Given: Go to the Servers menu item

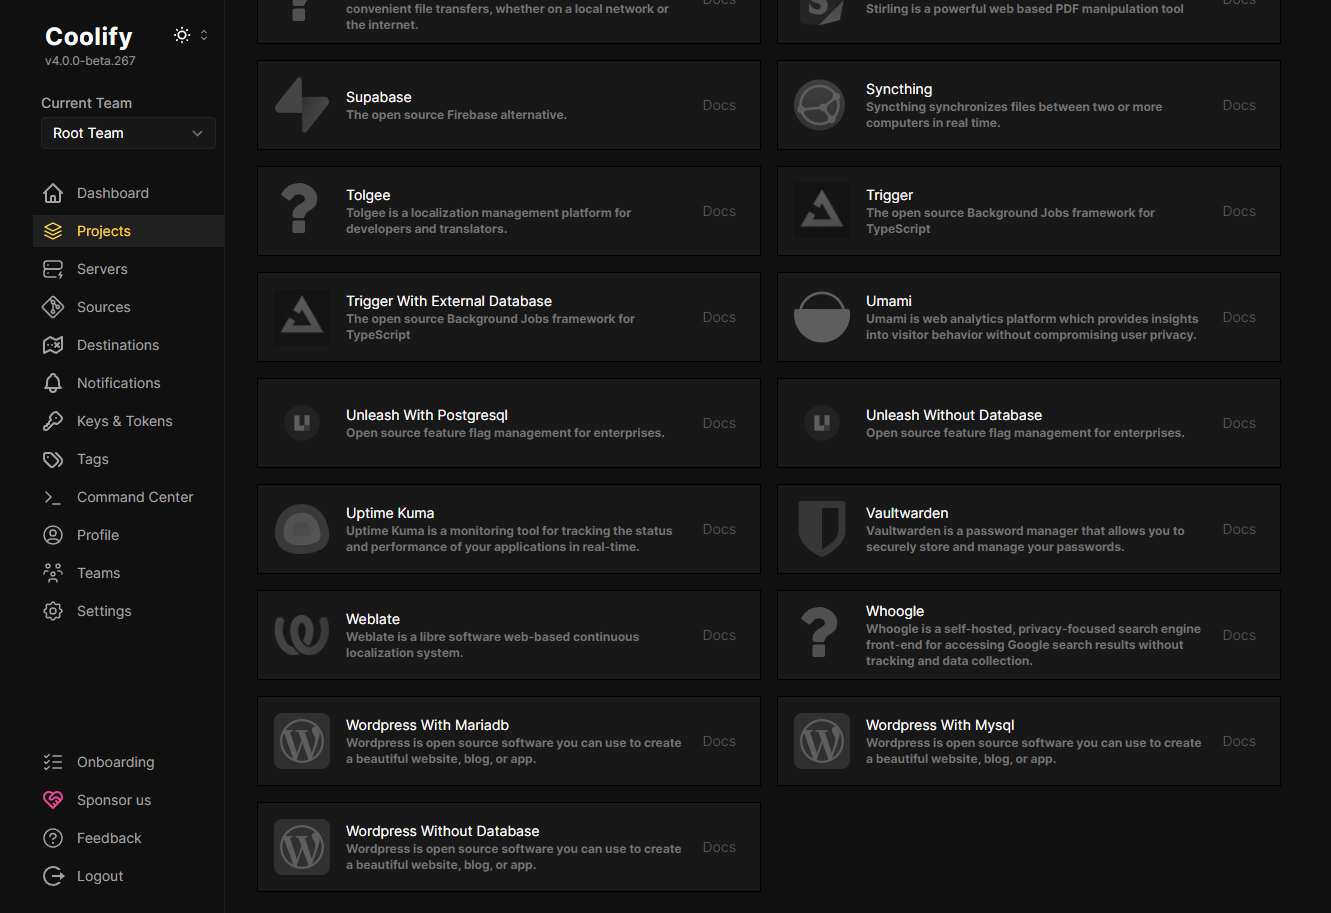Looking at the screenshot, I should (128, 269).
